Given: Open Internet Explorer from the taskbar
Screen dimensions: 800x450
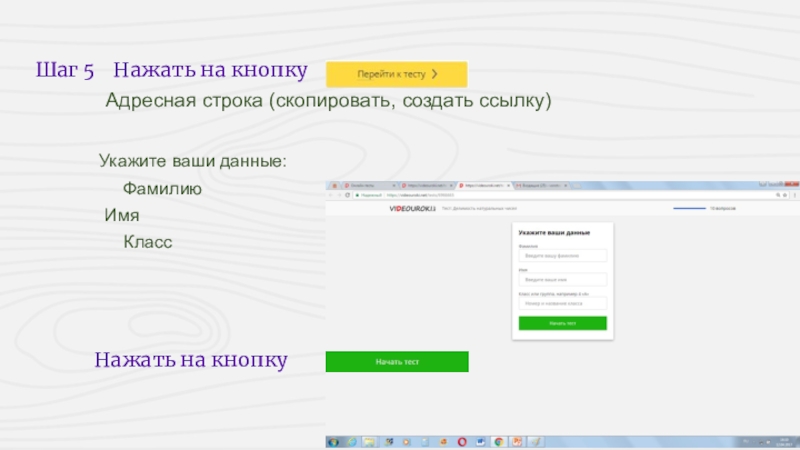Looking at the screenshot, I should pos(353,442).
